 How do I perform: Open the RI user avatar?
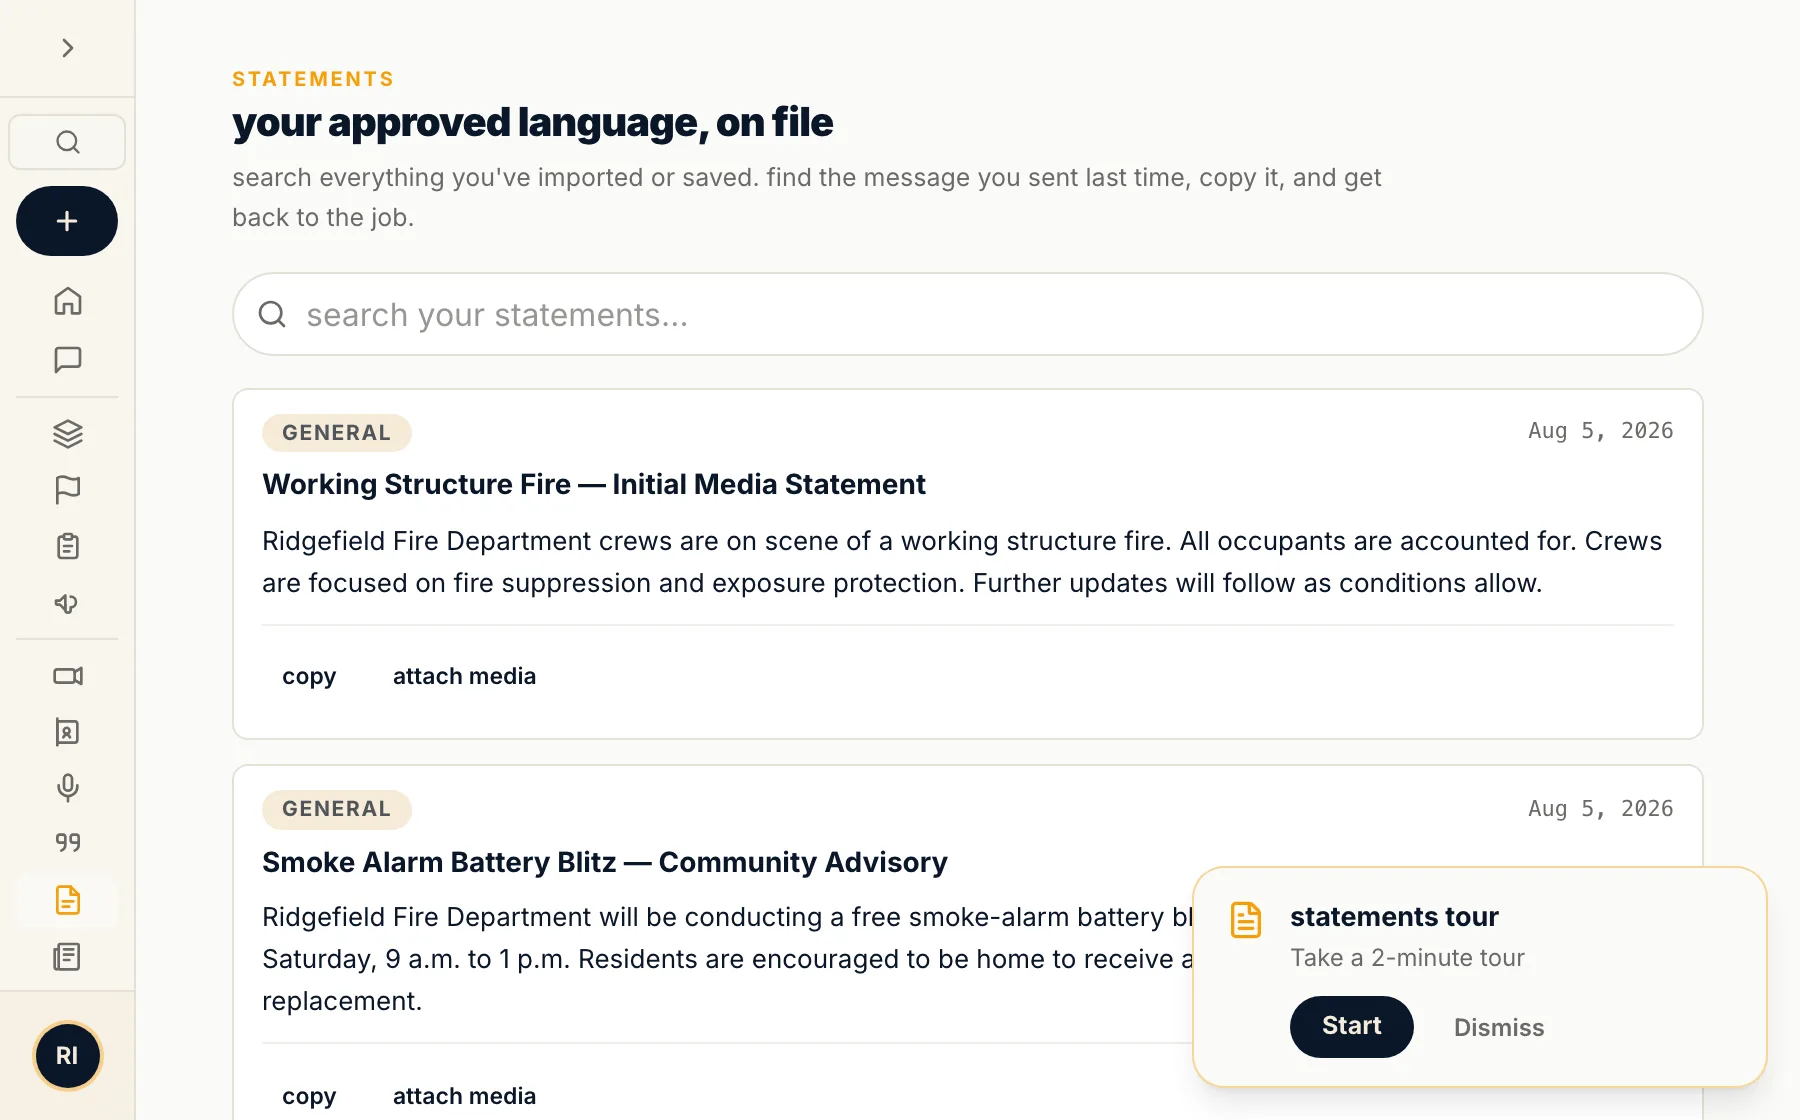pos(67,1056)
